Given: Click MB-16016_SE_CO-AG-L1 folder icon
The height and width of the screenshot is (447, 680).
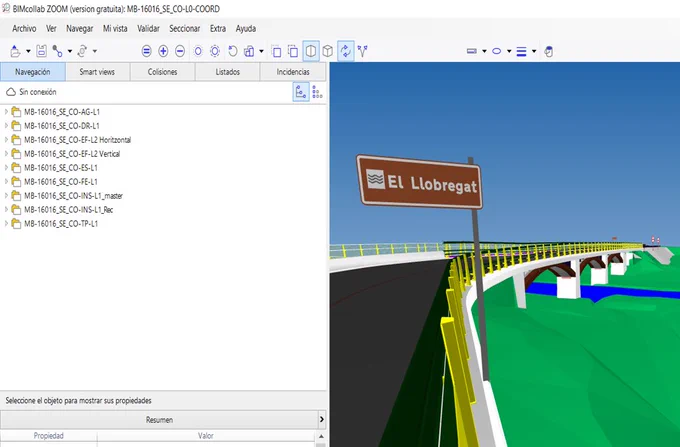Looking at the screenshot, I should (x=16, y=112).
